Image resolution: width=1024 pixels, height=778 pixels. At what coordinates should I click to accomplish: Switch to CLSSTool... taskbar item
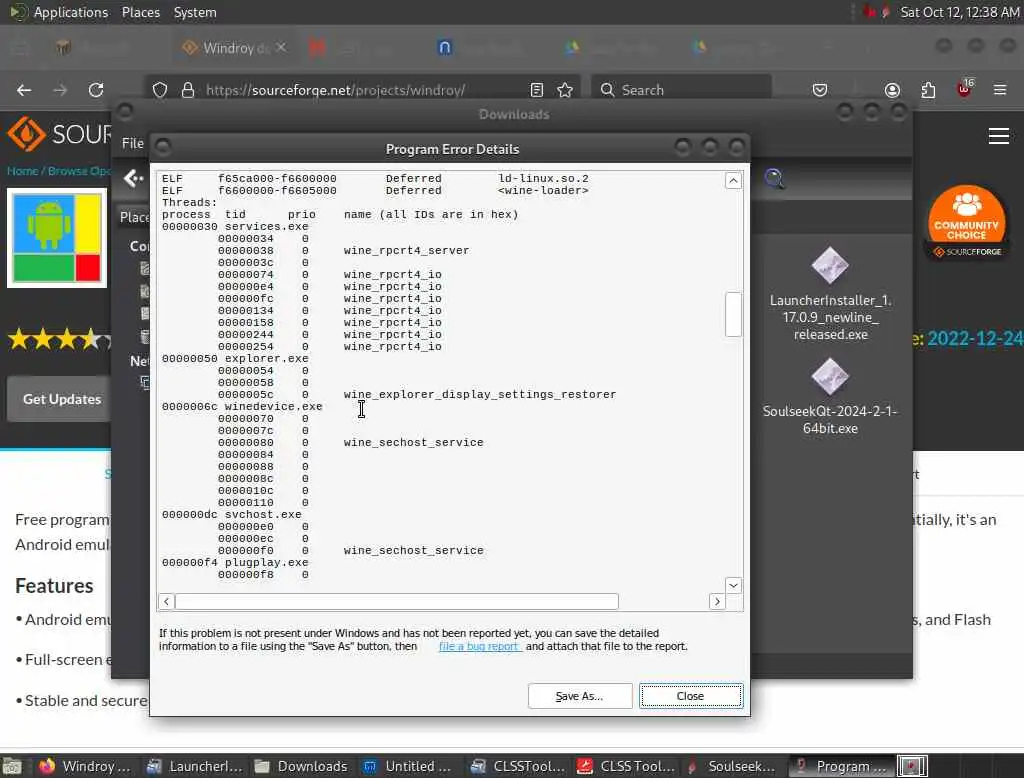(518, 766)
